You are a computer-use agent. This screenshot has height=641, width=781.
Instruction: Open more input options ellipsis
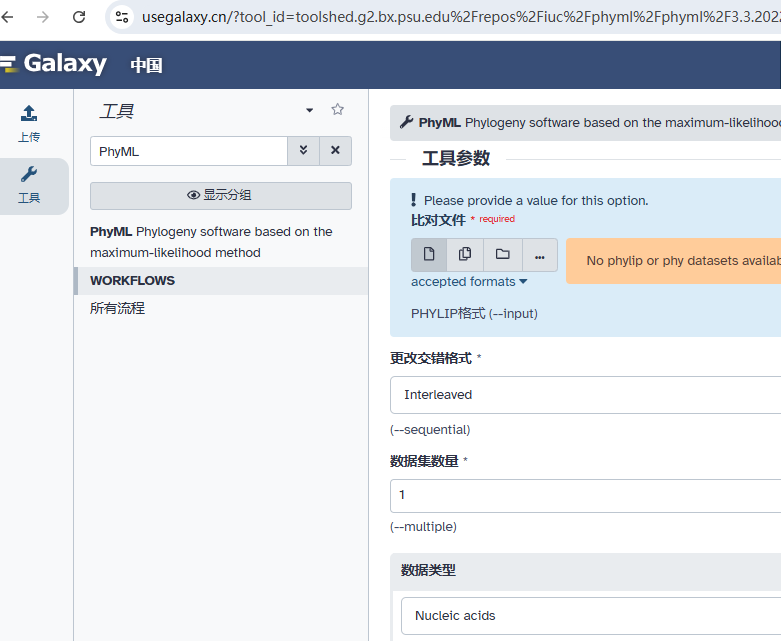[x=539, y=255]
